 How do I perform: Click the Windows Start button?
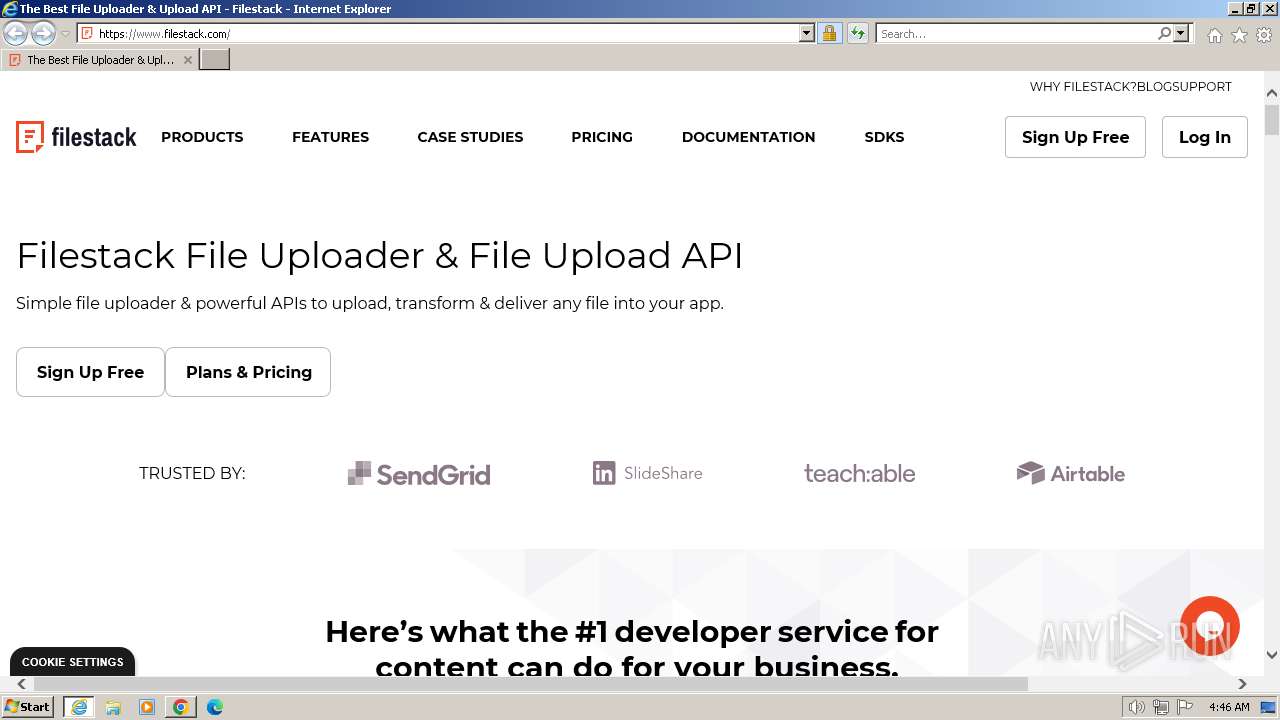coord(28,707)
